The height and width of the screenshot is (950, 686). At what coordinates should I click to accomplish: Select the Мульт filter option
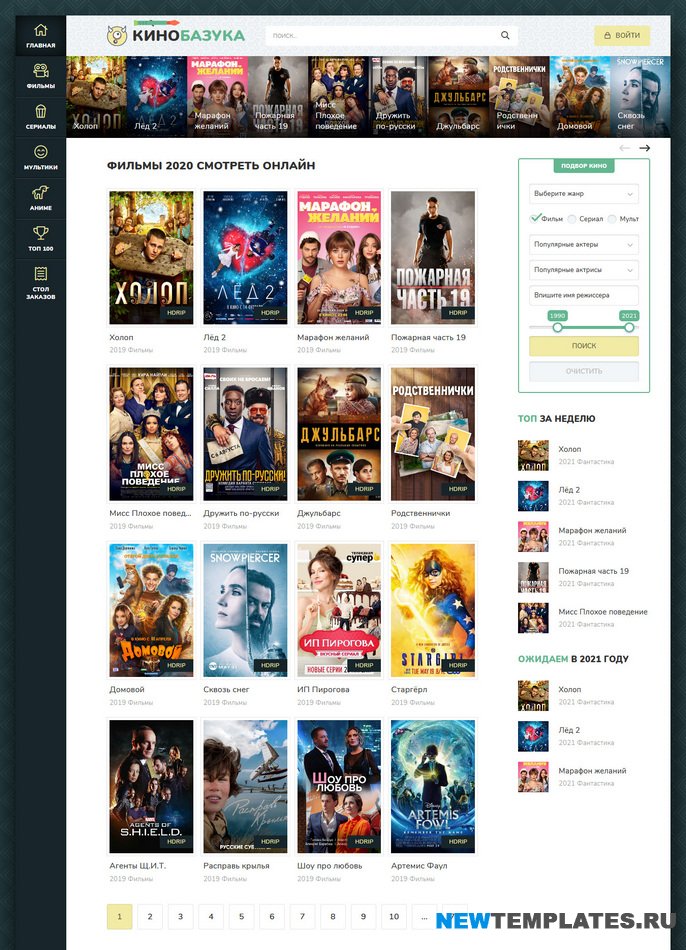pyautogui.click(x=613, y=218)
